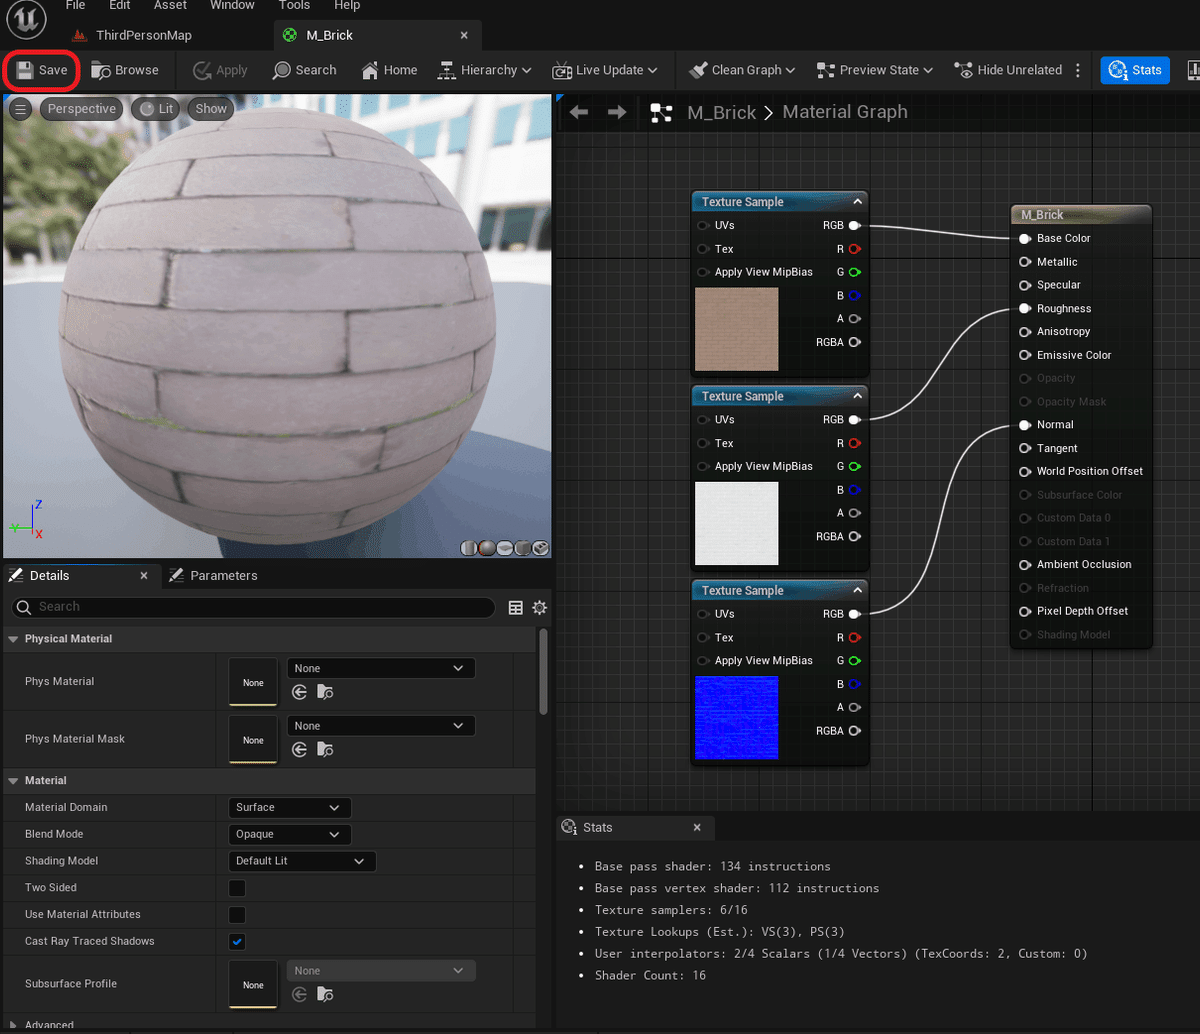Open Details panel settings gear
The image size is (1200, 1034).
[x=540, y=607]
